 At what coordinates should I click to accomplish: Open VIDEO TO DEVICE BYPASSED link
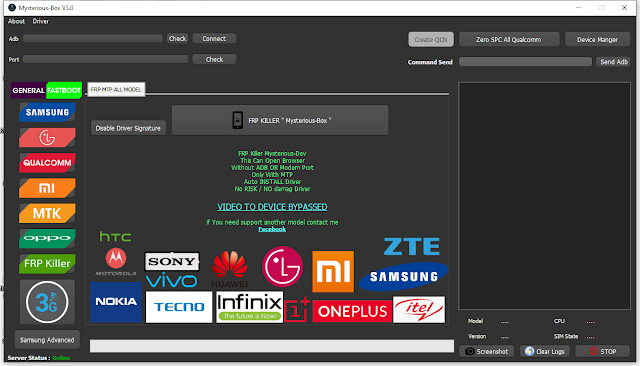click(x=272, y=207)
